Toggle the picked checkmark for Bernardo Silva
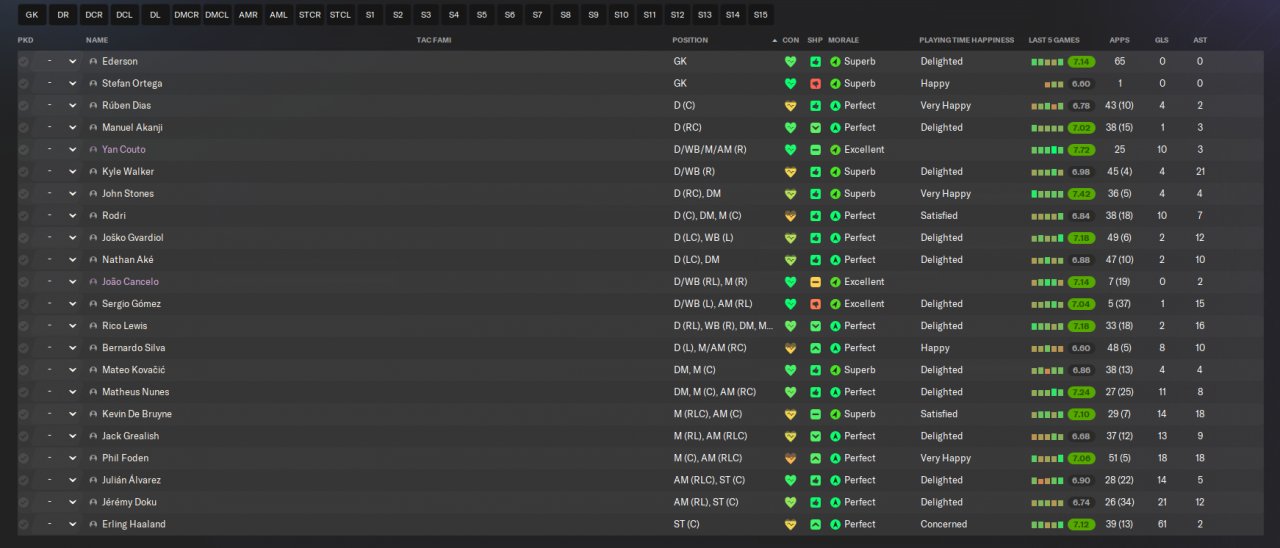Image resolution: width=1280 pixels, height=548 pixels. [x=24, y=347]
